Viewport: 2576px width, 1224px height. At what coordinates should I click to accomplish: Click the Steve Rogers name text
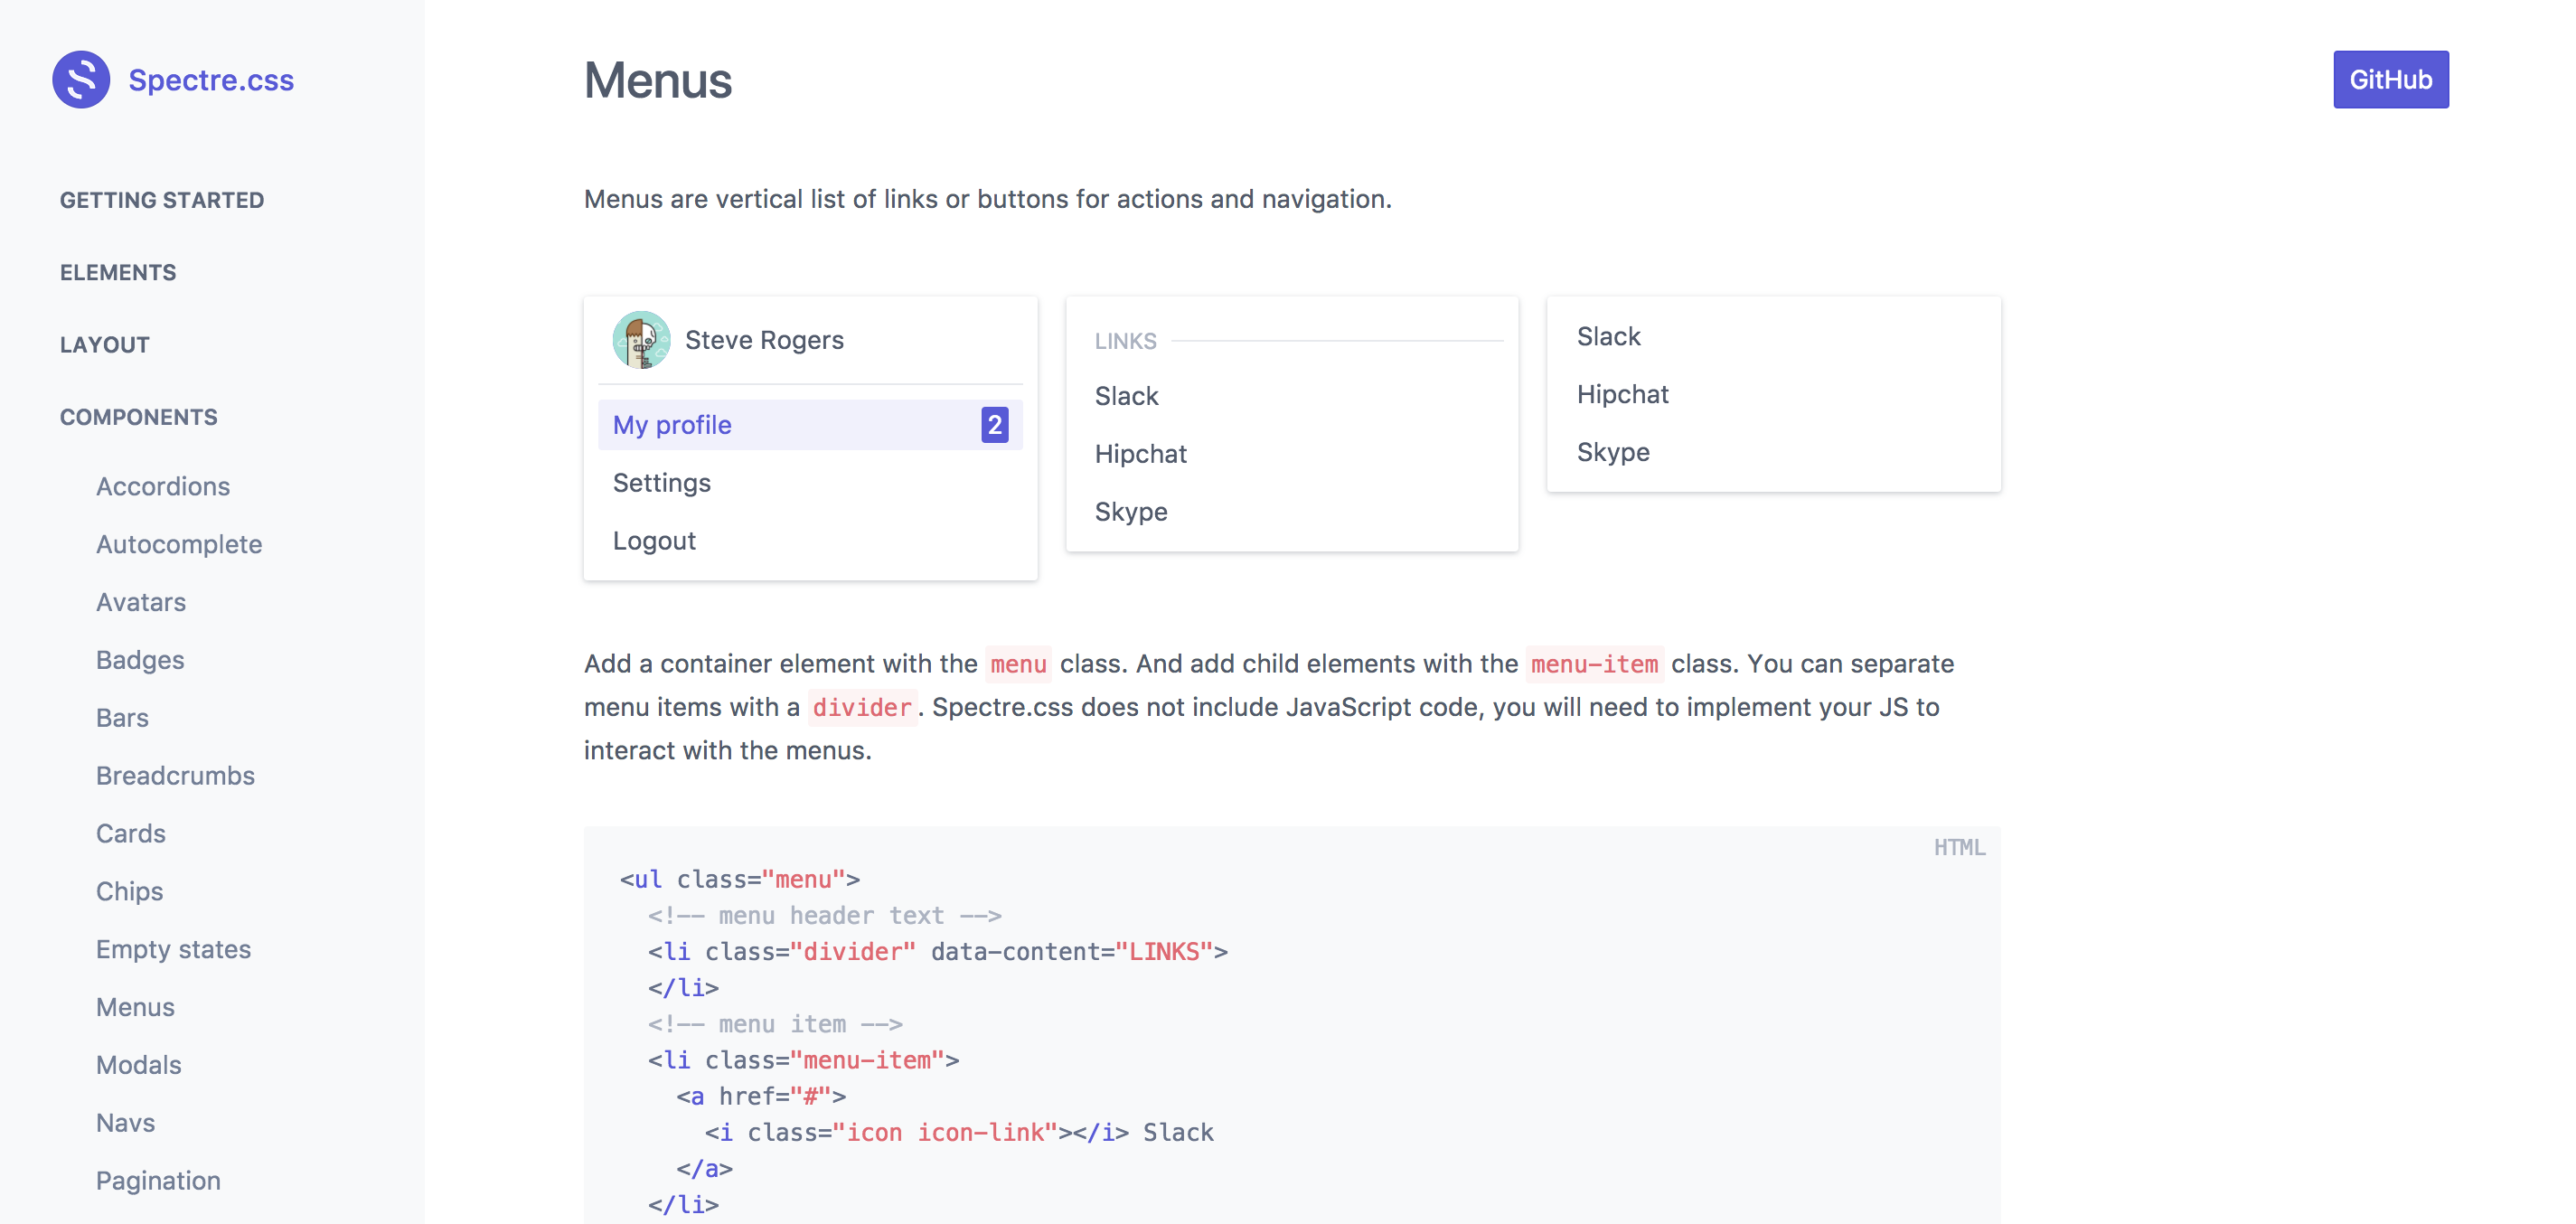tap(764, 340)
